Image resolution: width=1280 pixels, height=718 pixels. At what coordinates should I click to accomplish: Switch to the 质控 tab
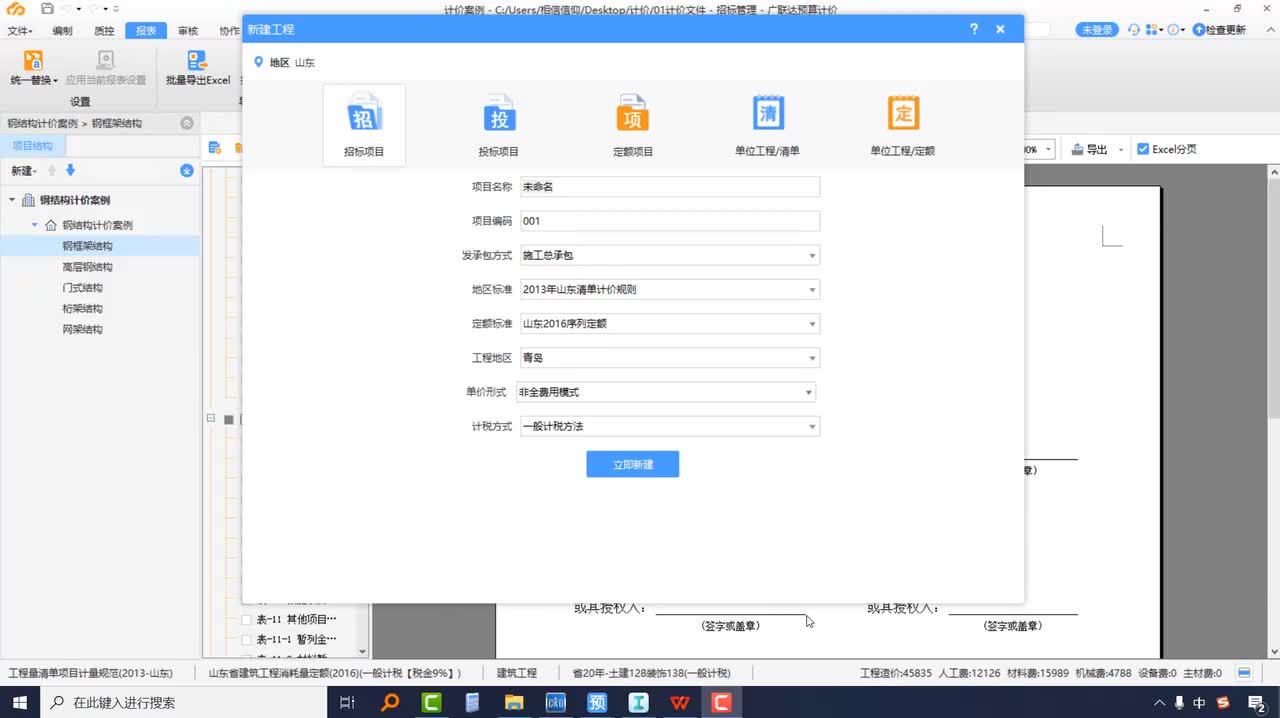click(104, 31)
